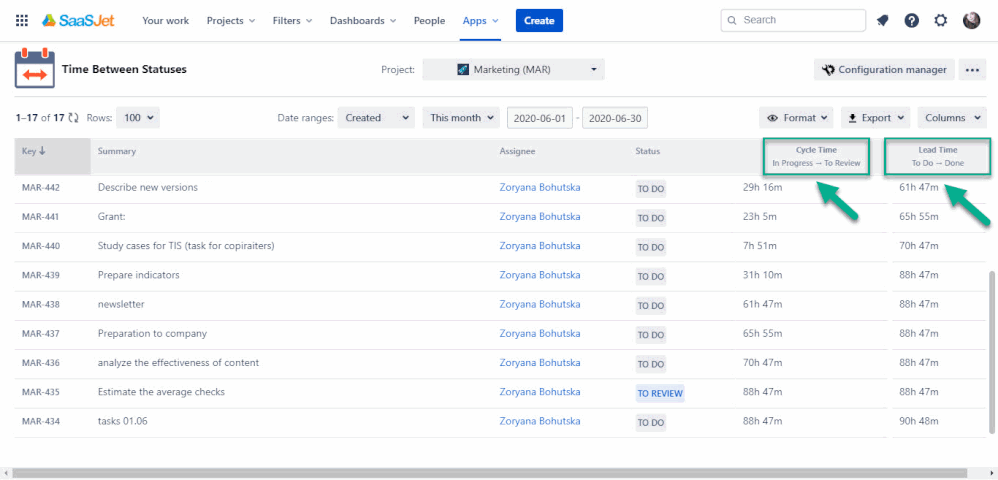Viewport: 998px width, 480px height.
Task: Click summary 'Prepare indicators'
Action: tap(139, 275)
